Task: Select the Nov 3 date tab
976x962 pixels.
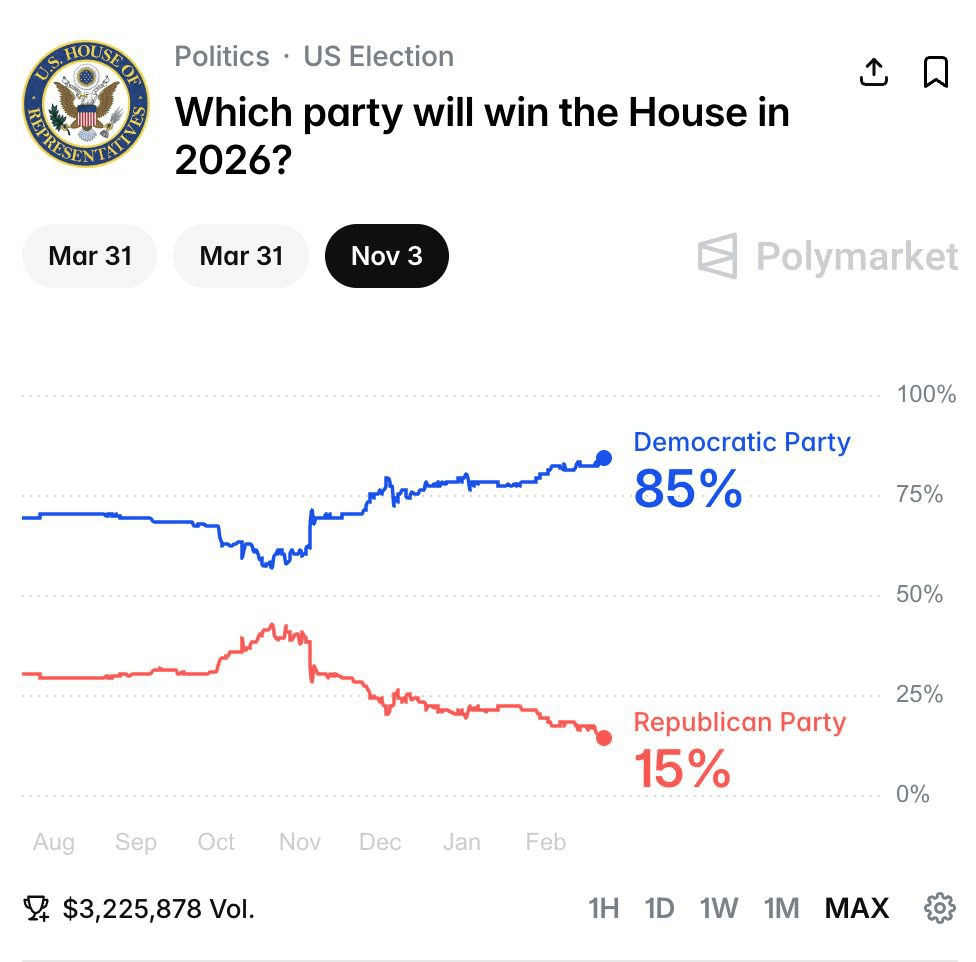Action: (387, 256)
